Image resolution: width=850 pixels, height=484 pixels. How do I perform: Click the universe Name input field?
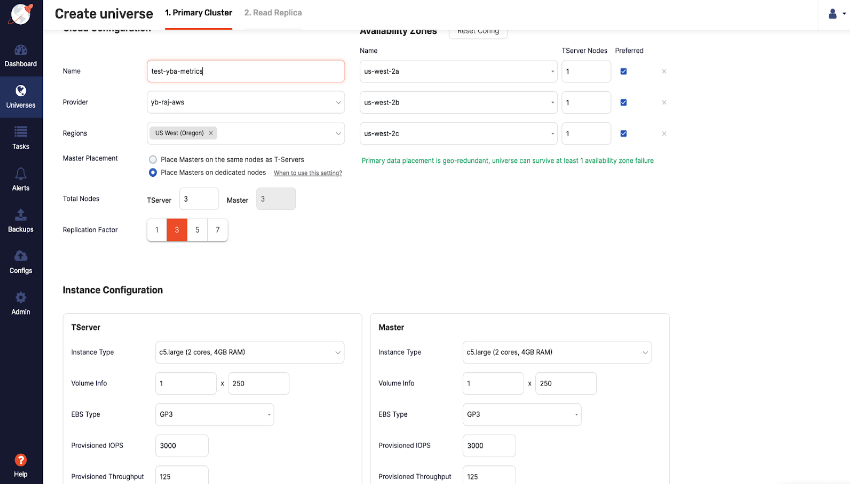coord(245,71)
